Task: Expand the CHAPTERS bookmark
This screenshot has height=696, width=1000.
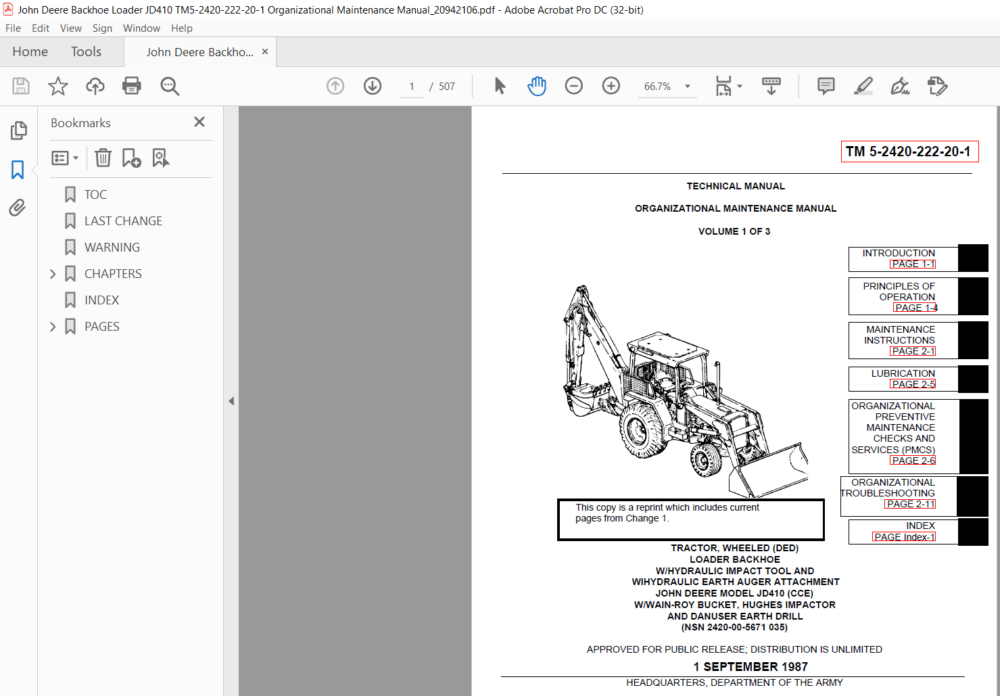Action: [53, 274]
